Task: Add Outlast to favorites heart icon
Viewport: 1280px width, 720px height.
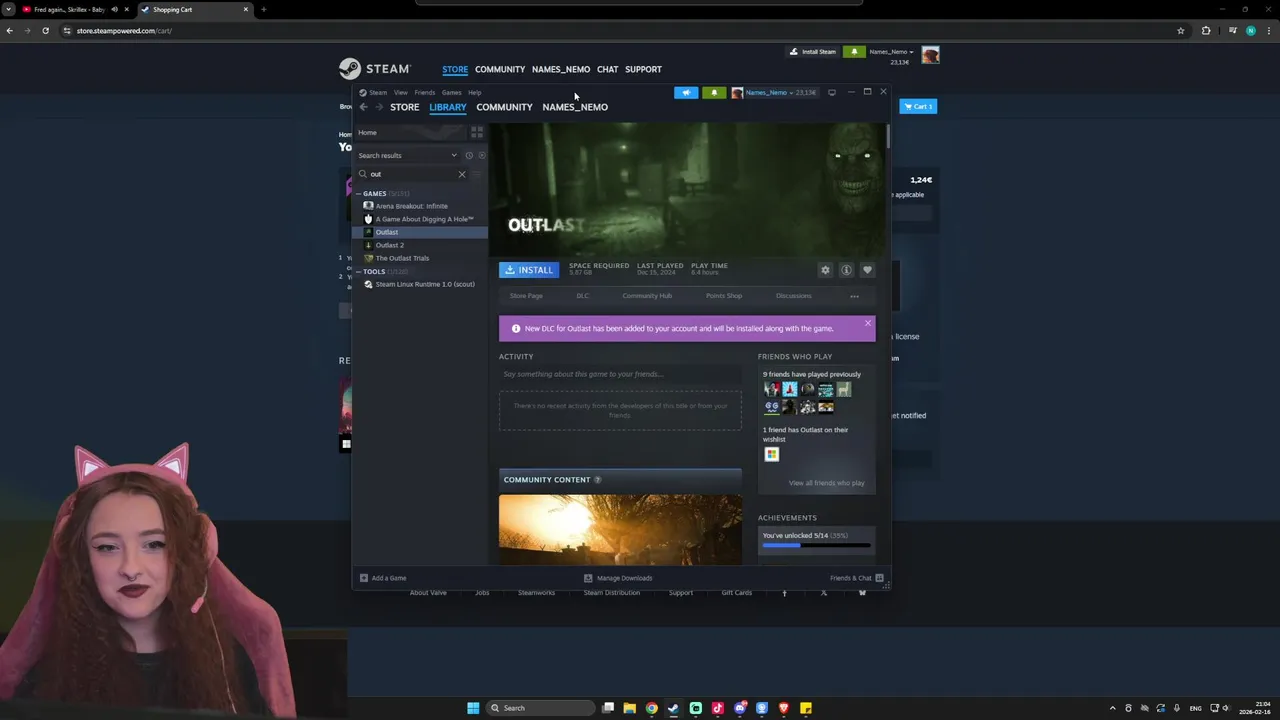Action: (867, 270)
